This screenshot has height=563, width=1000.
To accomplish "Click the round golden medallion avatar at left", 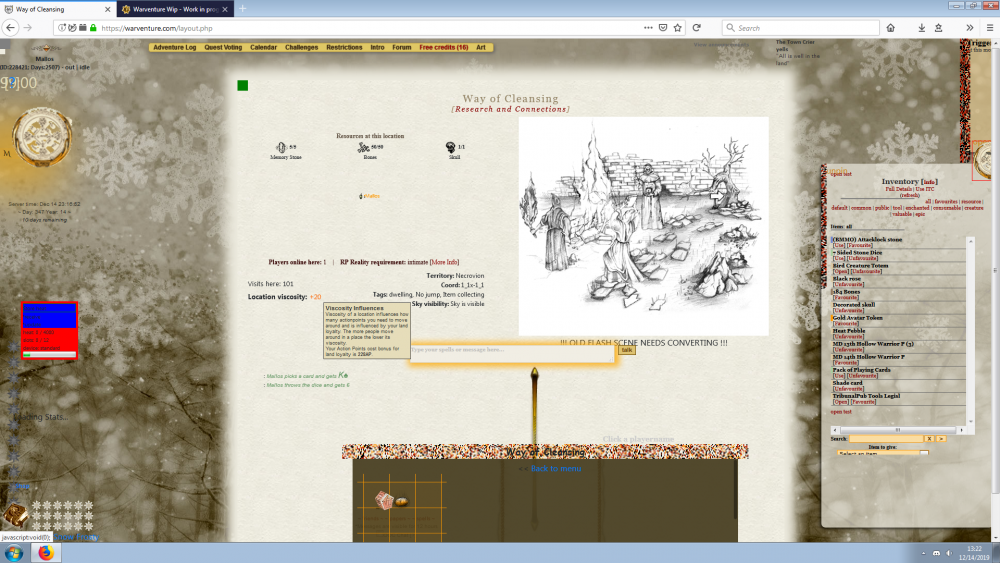I will click(42, 136).
